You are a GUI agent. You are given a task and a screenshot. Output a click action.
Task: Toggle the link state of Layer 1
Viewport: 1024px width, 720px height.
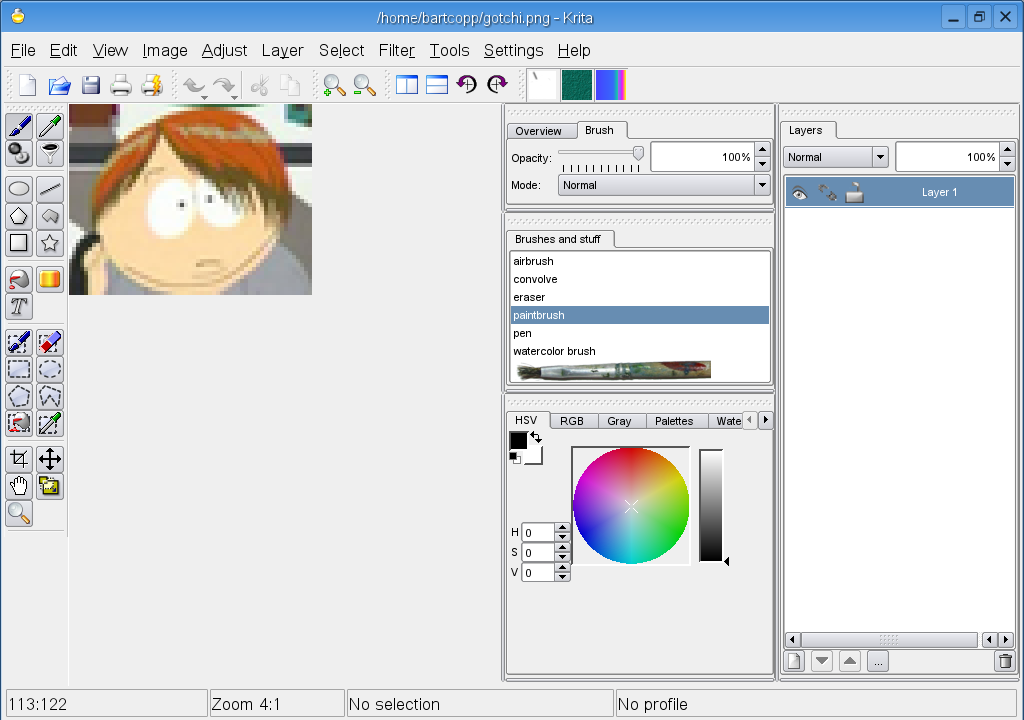[x=827, y=193]
